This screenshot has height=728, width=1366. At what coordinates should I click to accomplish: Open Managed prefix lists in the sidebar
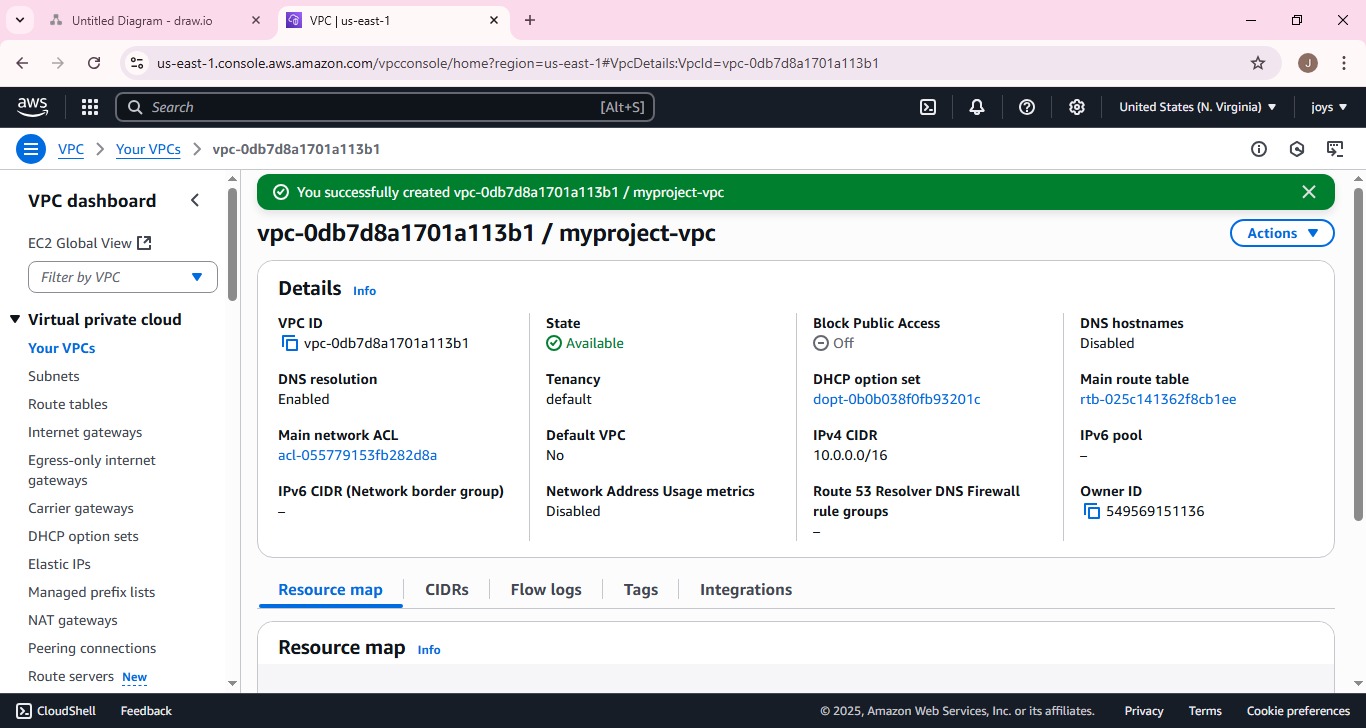point(92,592)
